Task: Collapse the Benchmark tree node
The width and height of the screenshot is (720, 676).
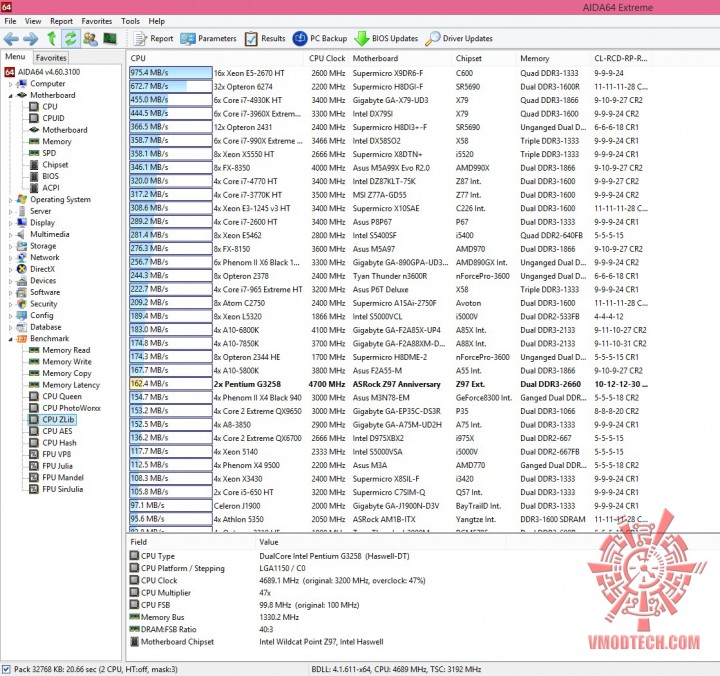Action: [11, 339]
